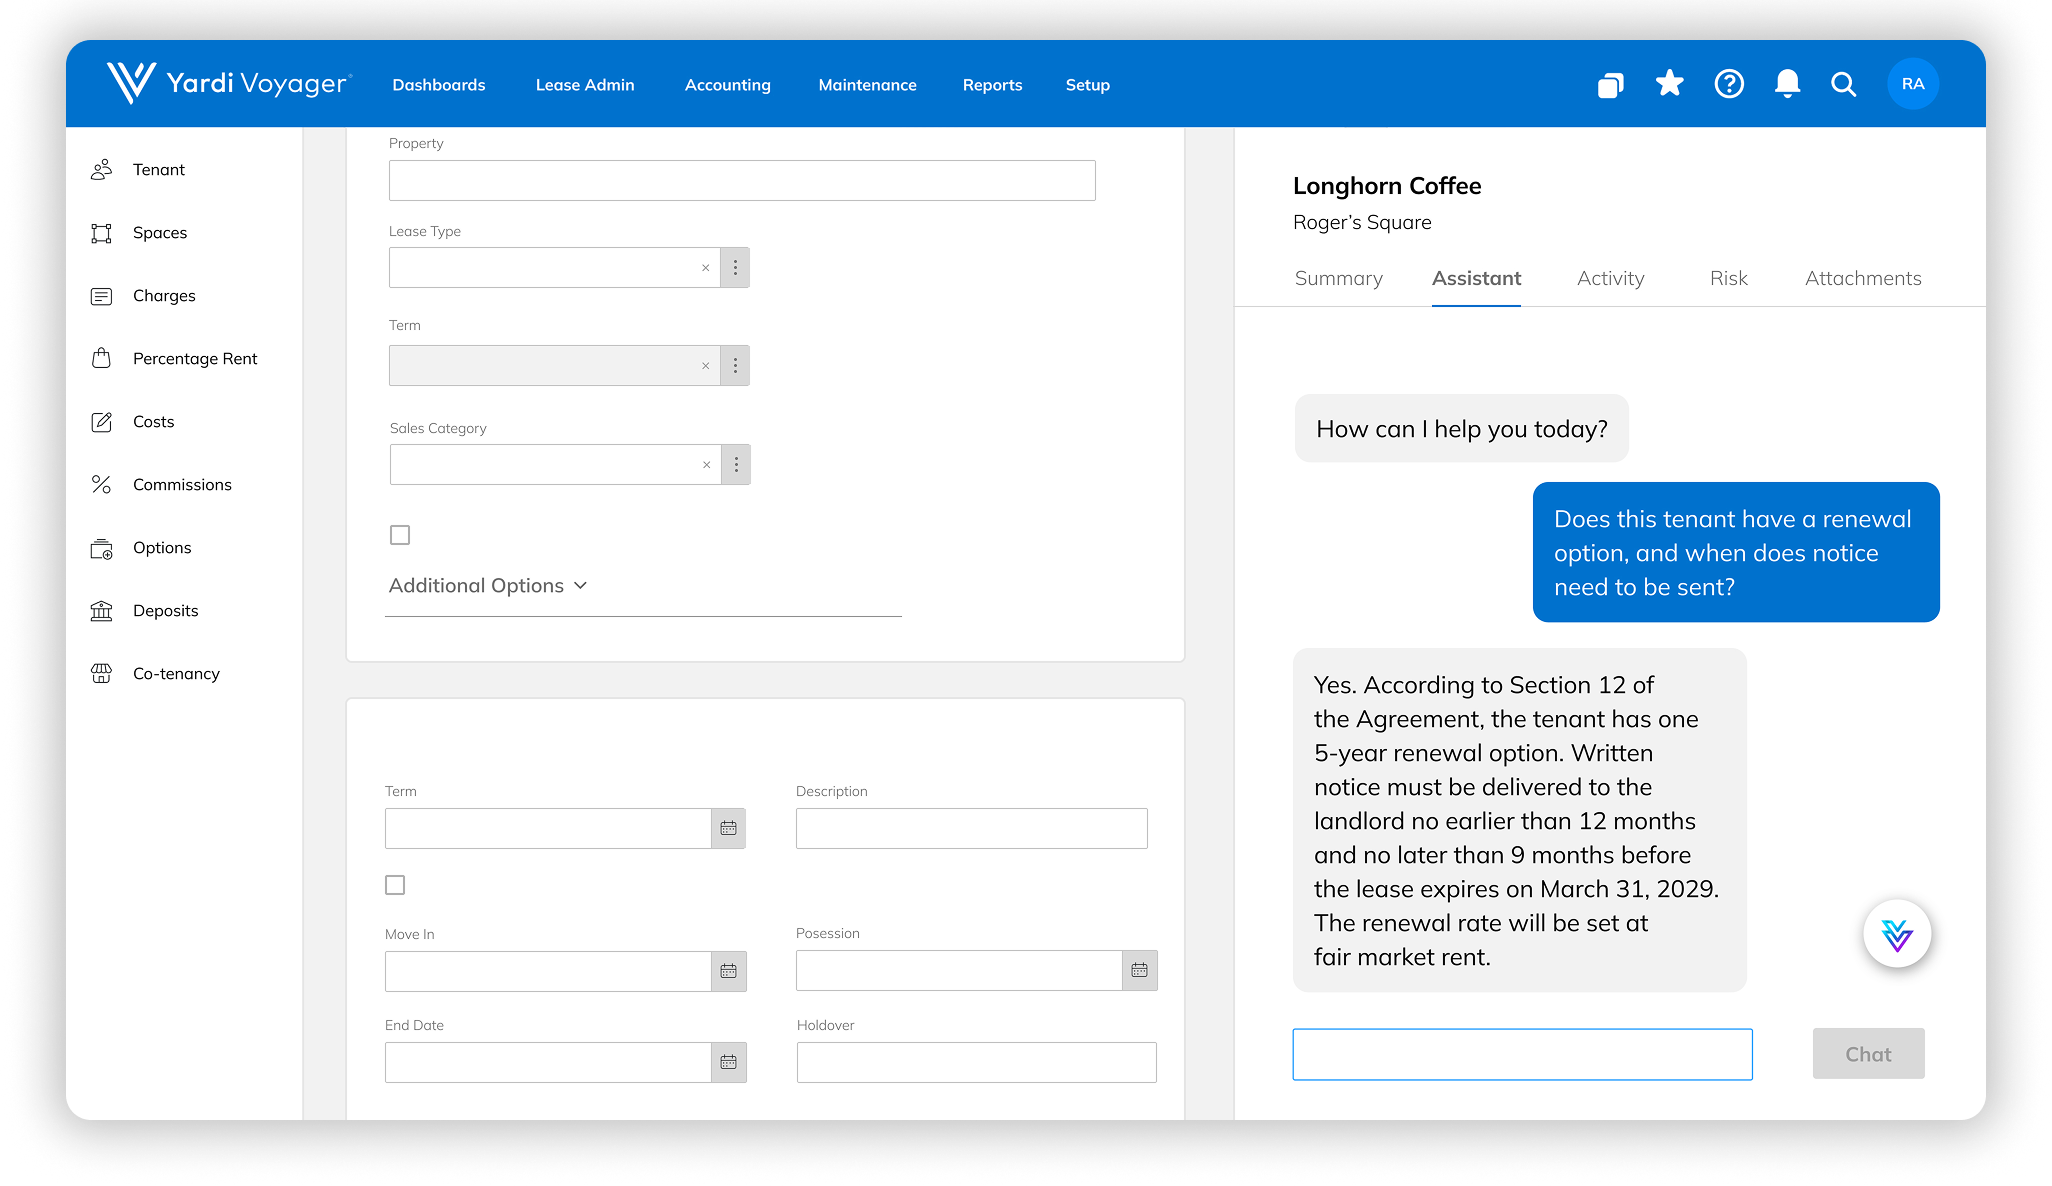Screen dimensions: 2052x1186
Task: Open the Sales Category dropdown menu
Action: pos(736,465)
